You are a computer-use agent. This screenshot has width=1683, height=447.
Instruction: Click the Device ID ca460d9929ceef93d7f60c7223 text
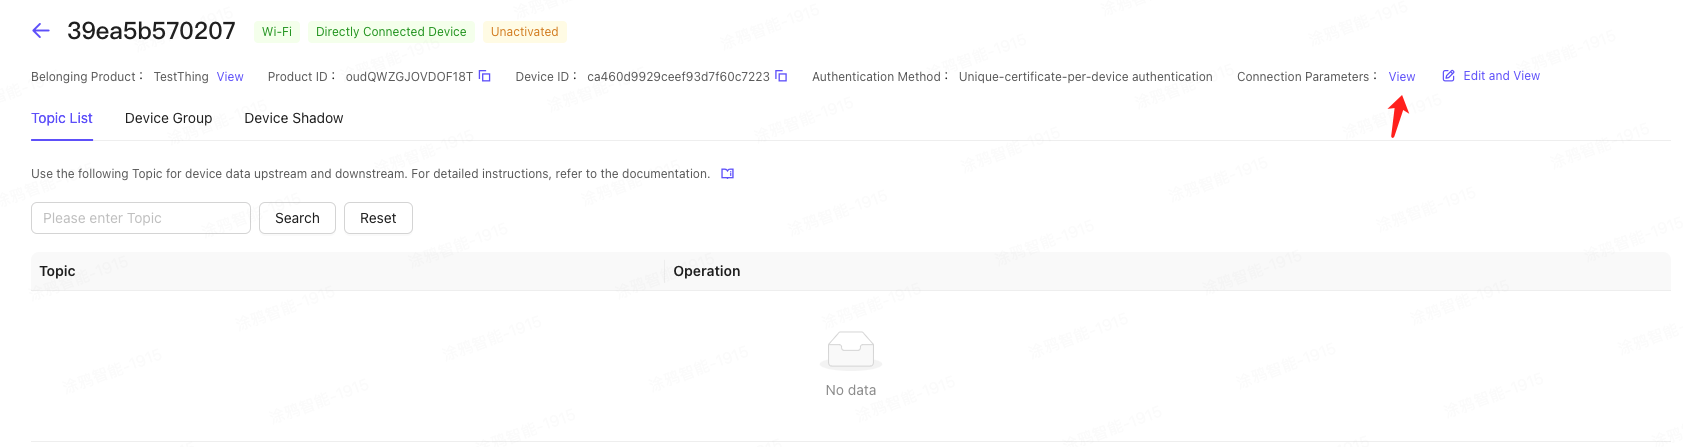pos(678,77)
